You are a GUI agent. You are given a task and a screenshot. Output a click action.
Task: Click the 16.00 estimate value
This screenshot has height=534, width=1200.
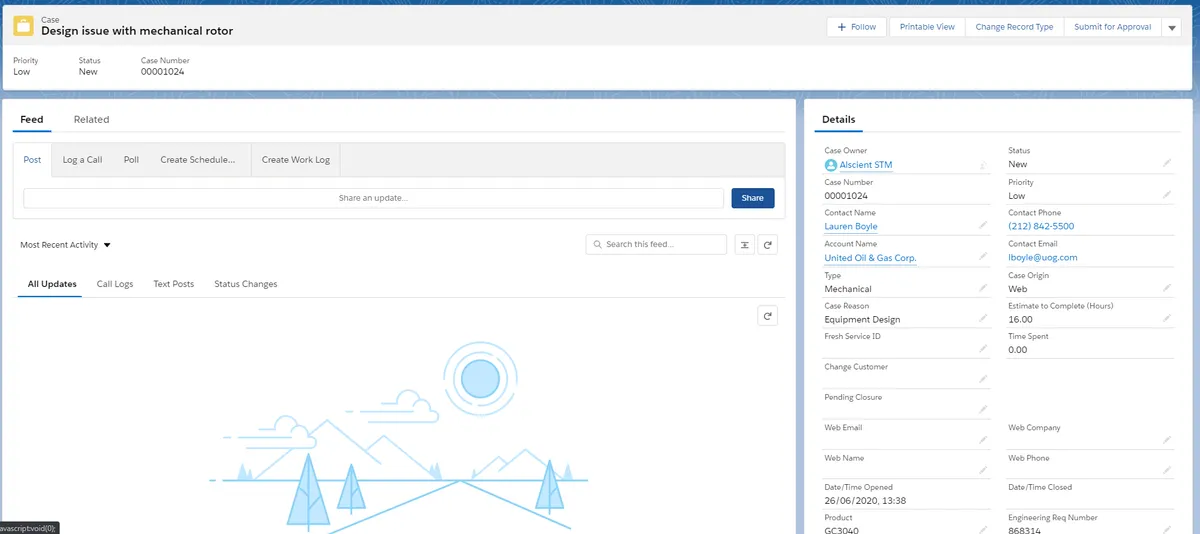[x=1020, y=320]
